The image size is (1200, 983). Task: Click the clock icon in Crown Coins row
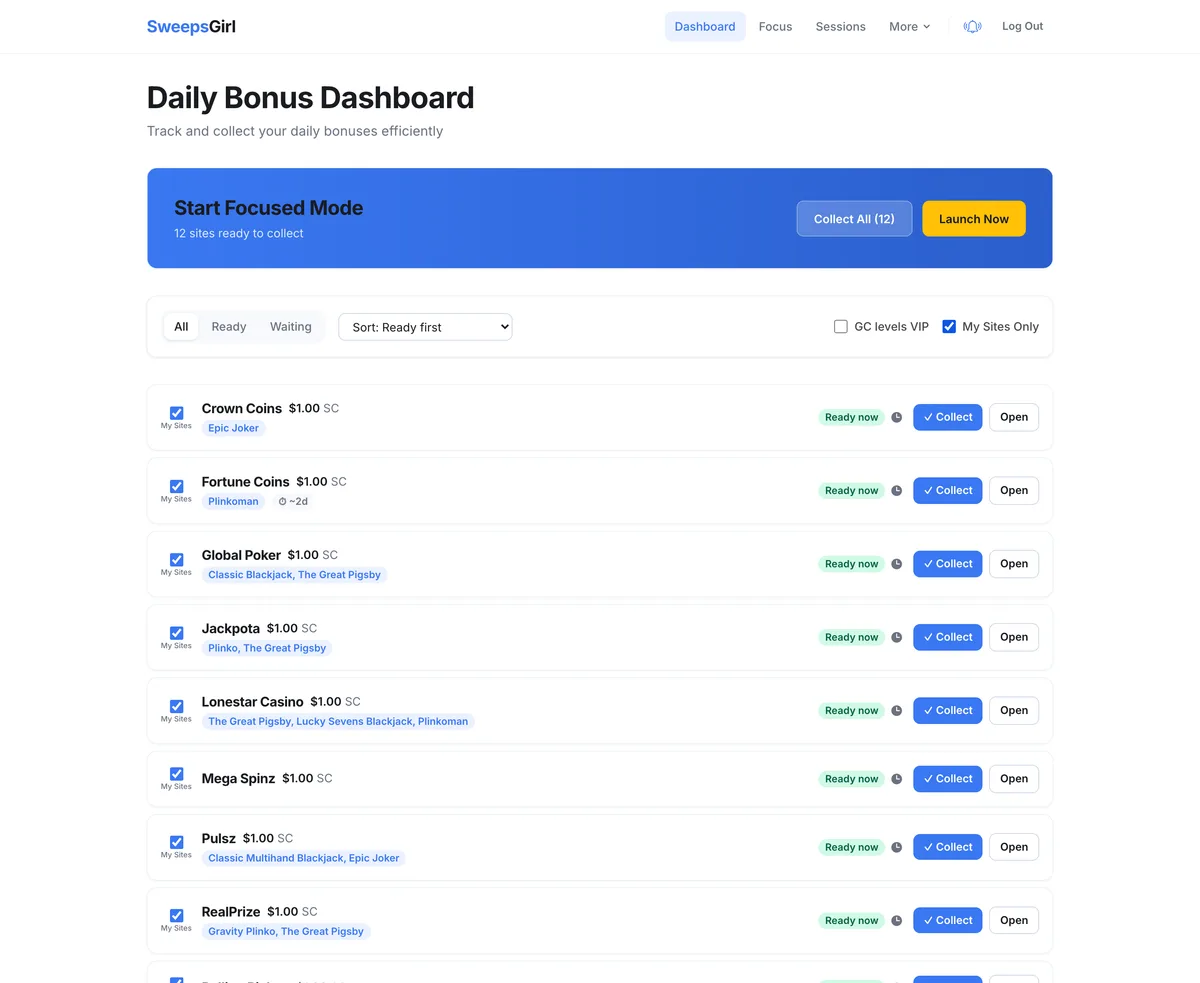[897, 417]
